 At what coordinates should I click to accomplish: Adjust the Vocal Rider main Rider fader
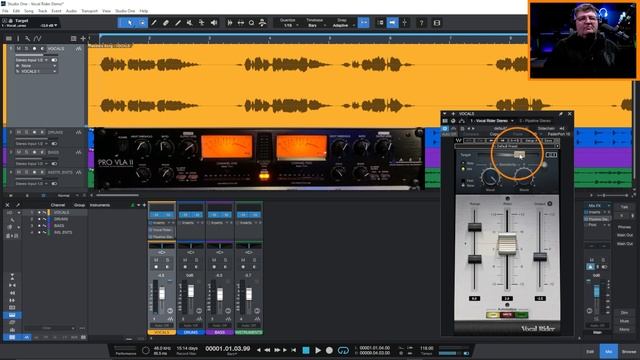coord(507,244)
